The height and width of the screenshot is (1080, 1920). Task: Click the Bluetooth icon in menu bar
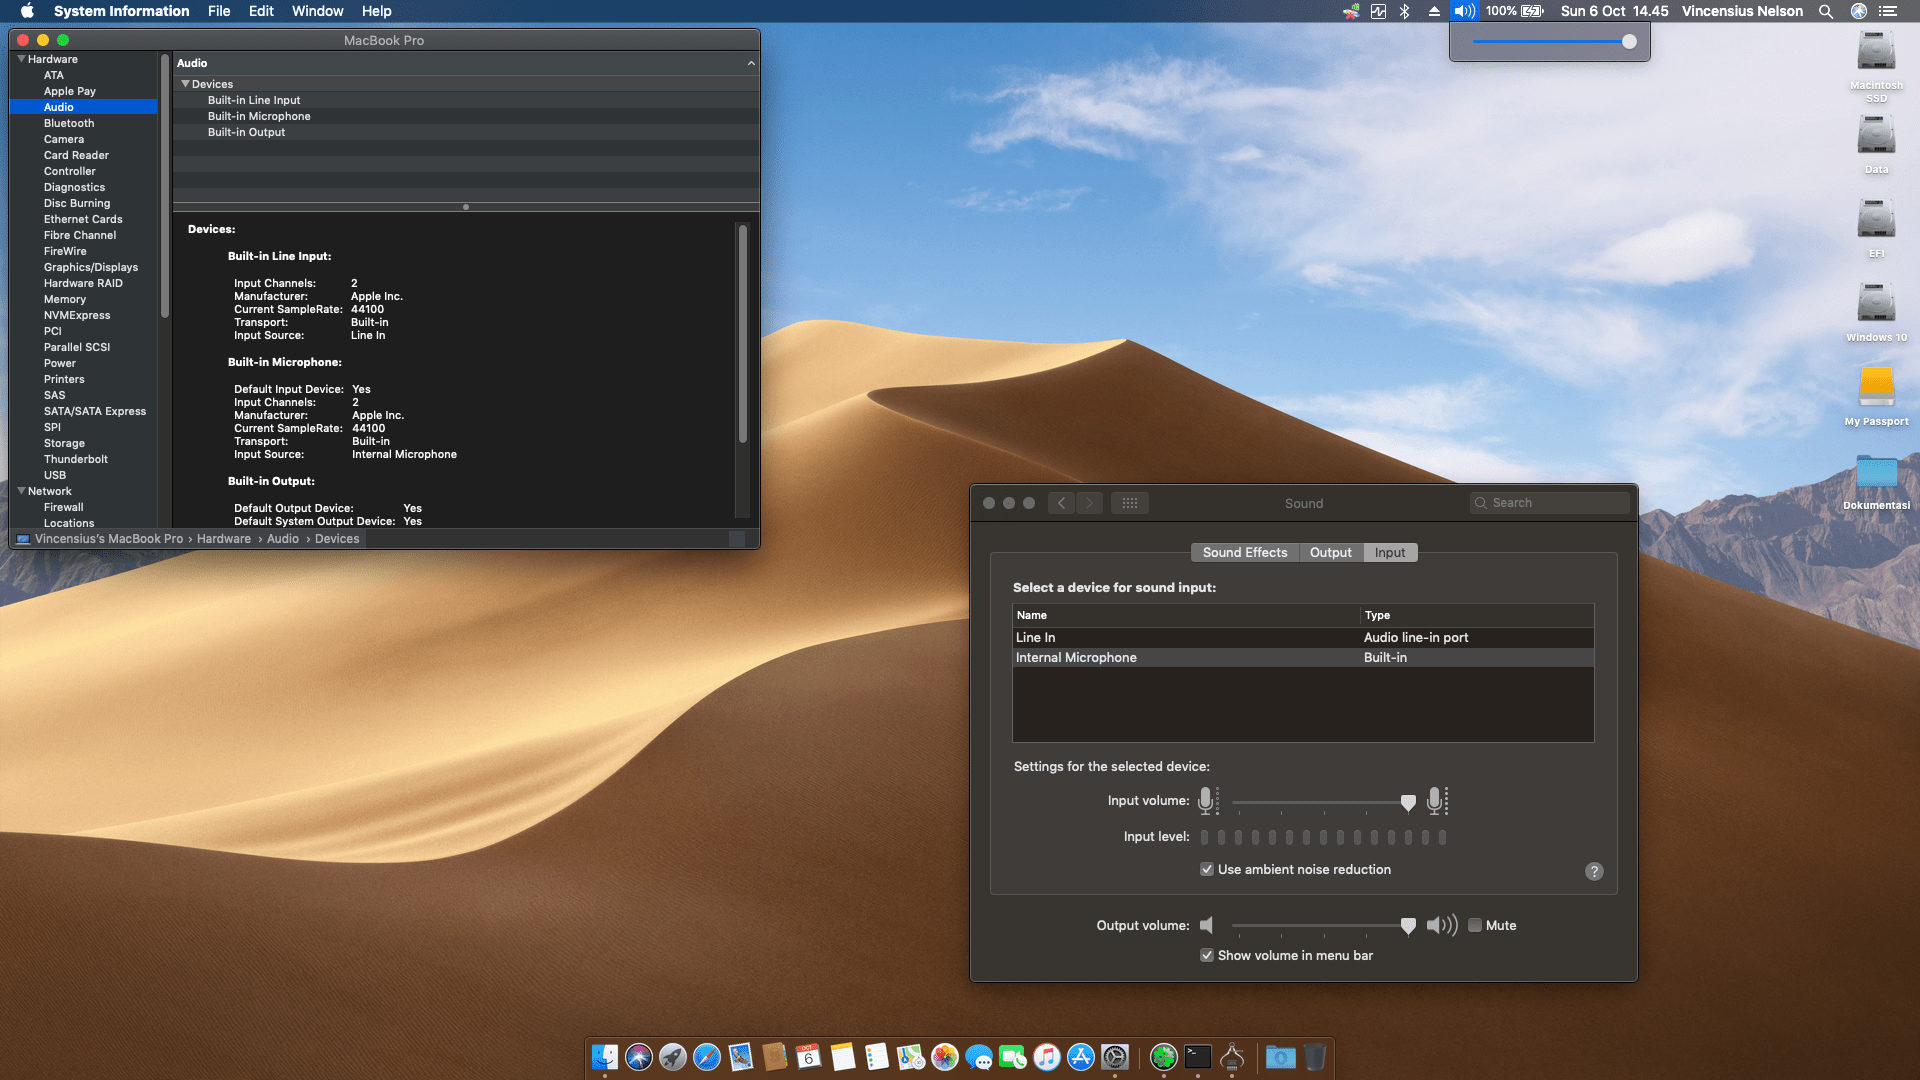click(x=1404, y=11)
